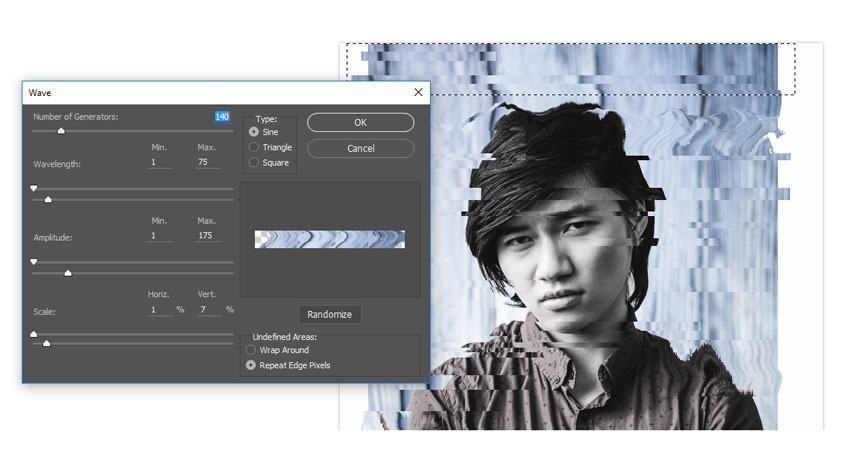Cancel the Wave filter dialog
Viewport: 850px width, 462px height.
360,148
